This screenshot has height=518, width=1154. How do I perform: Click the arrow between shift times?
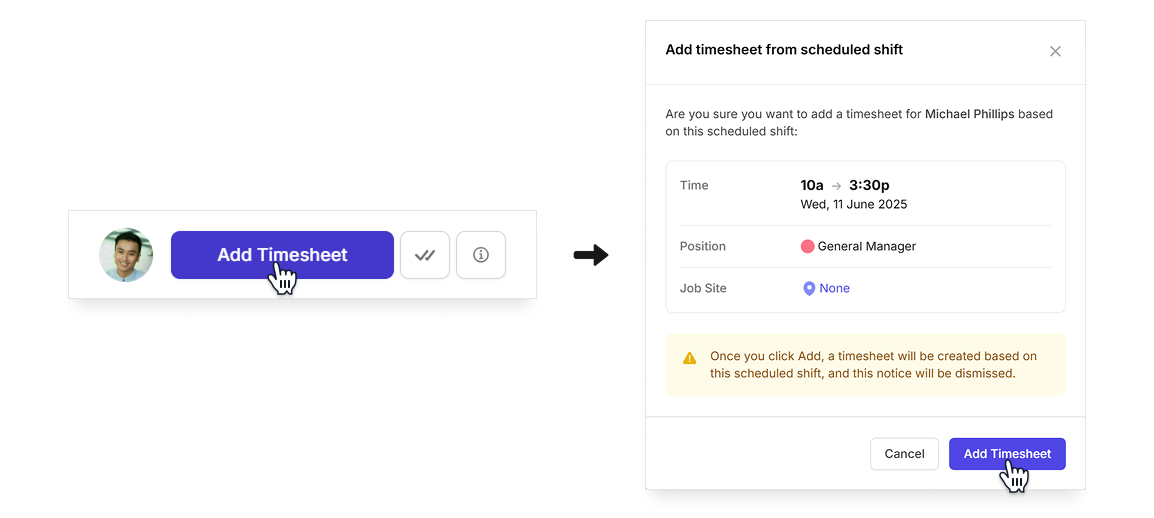coord(836,186)
